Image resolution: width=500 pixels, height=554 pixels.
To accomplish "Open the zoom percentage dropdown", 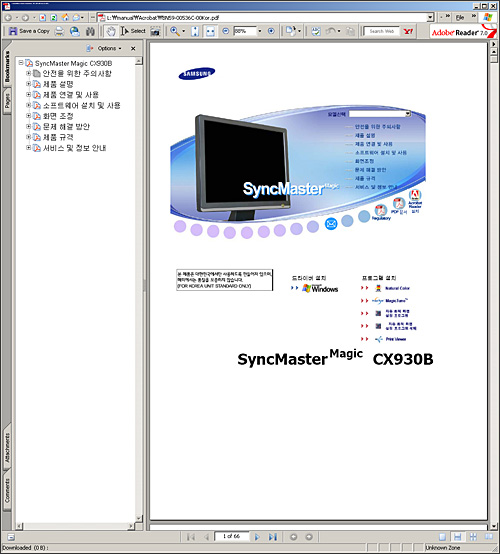I will [x=260, y=31].
